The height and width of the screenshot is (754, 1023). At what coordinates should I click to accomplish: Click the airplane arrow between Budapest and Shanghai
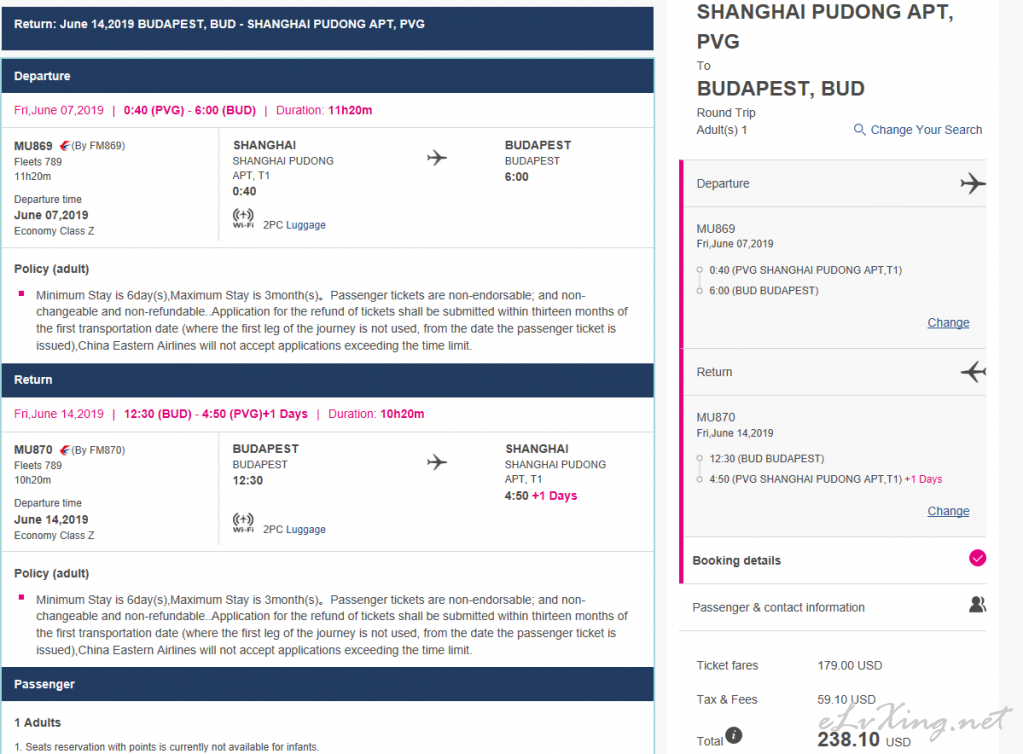coord(437,462)
